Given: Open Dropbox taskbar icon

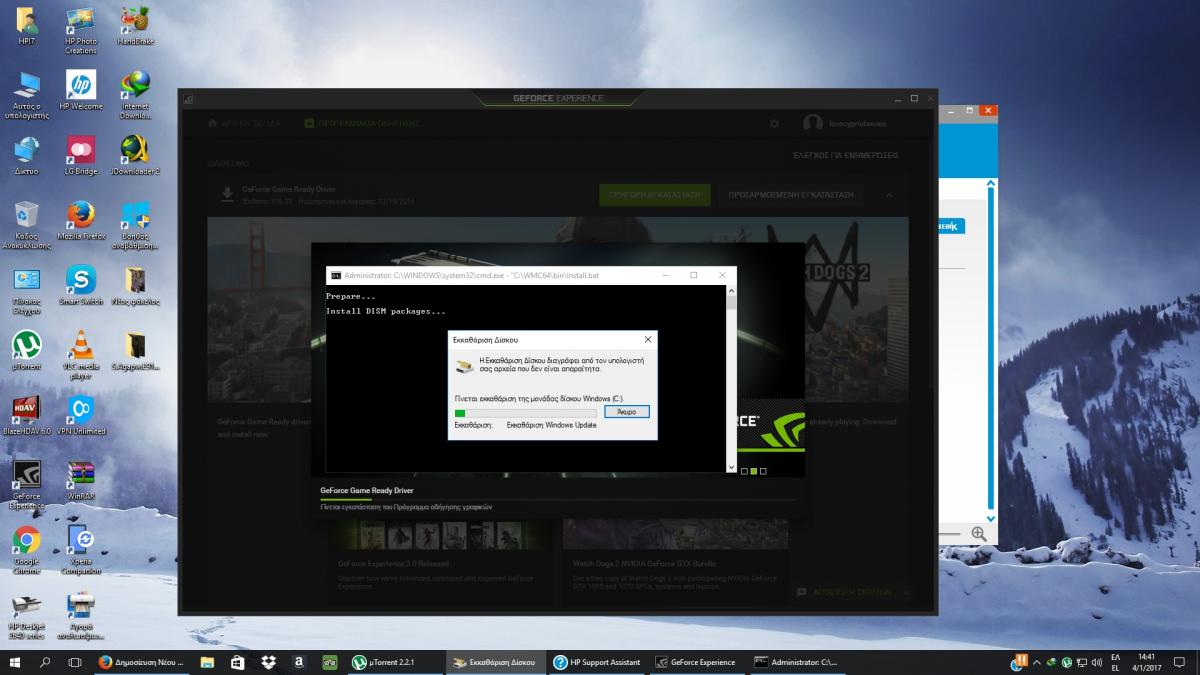Looking at the screenshot, I should coord(268,662).
